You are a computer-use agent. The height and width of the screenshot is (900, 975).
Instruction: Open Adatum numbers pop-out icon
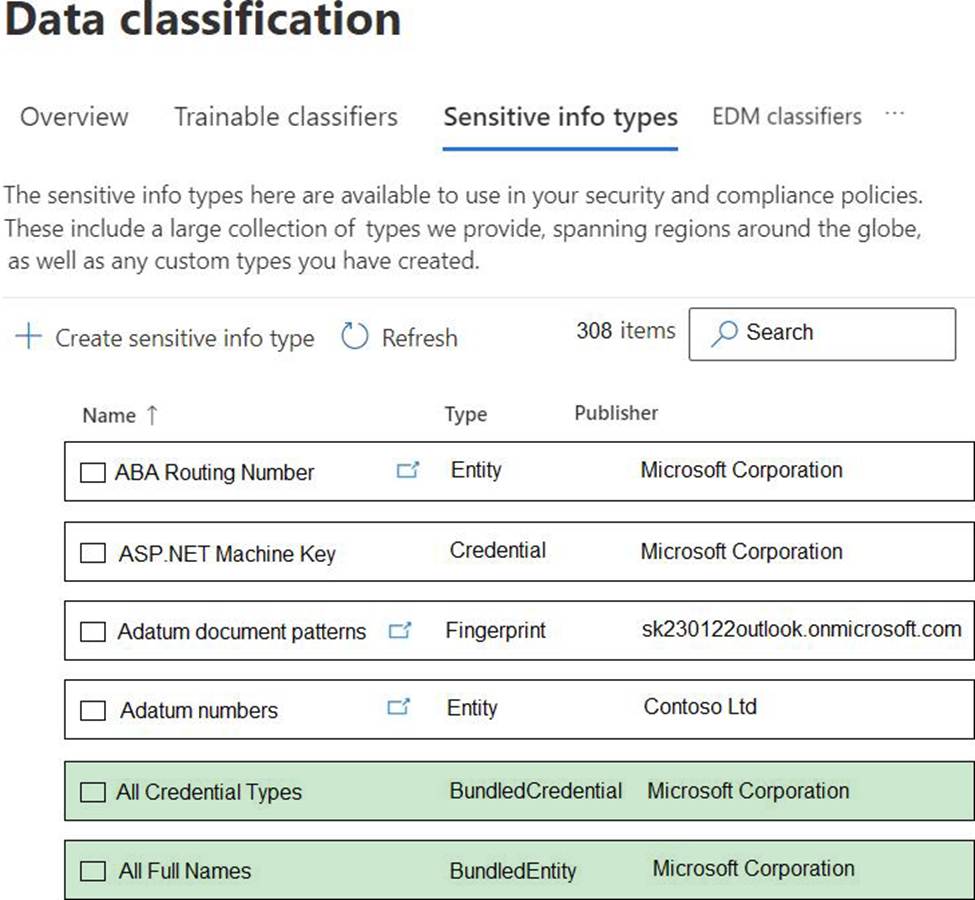pyautogui.click(x=398, y=708)
